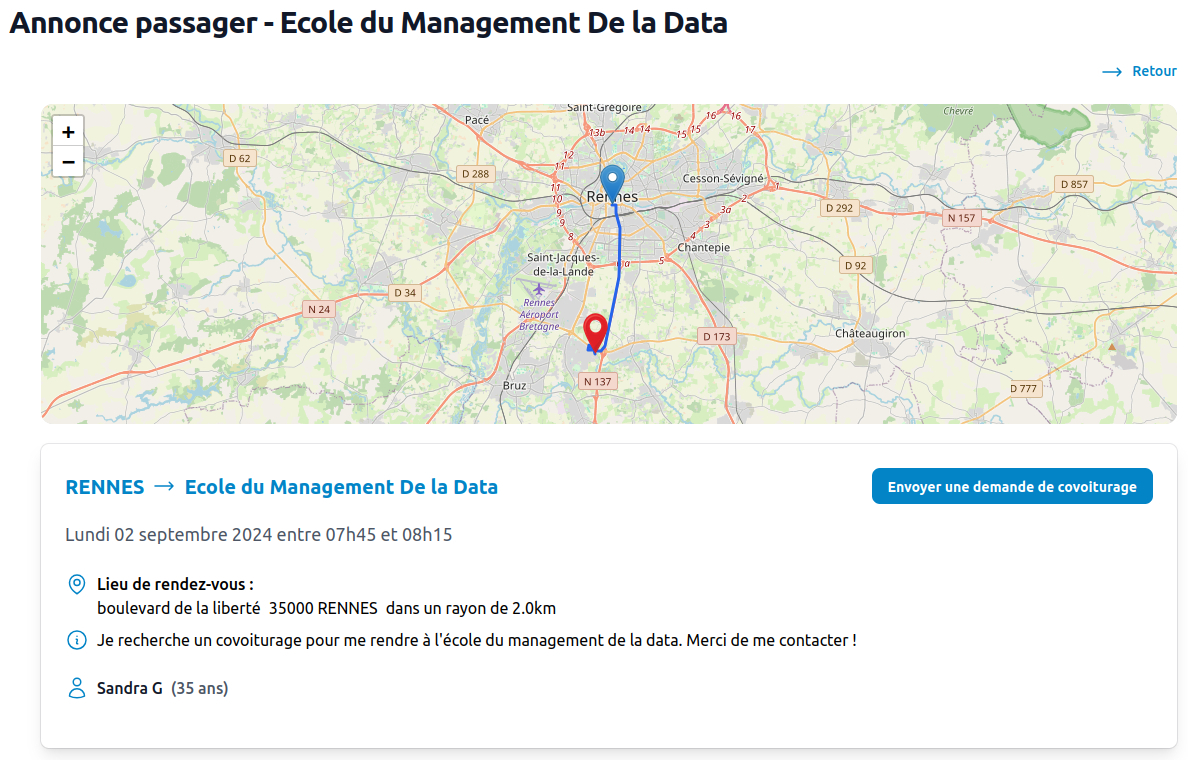Click the N 137 road label on map
This screenshot has height=760, width=1188.
(596, 382)
